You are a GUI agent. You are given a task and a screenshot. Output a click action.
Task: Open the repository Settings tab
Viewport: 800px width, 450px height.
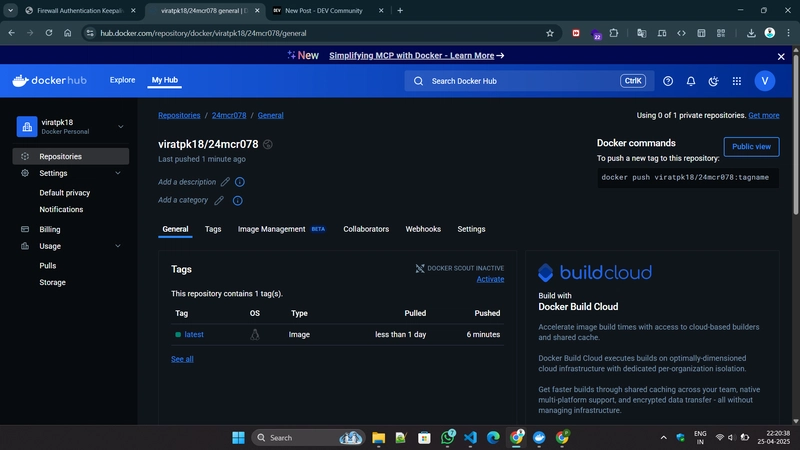(471, 229)
